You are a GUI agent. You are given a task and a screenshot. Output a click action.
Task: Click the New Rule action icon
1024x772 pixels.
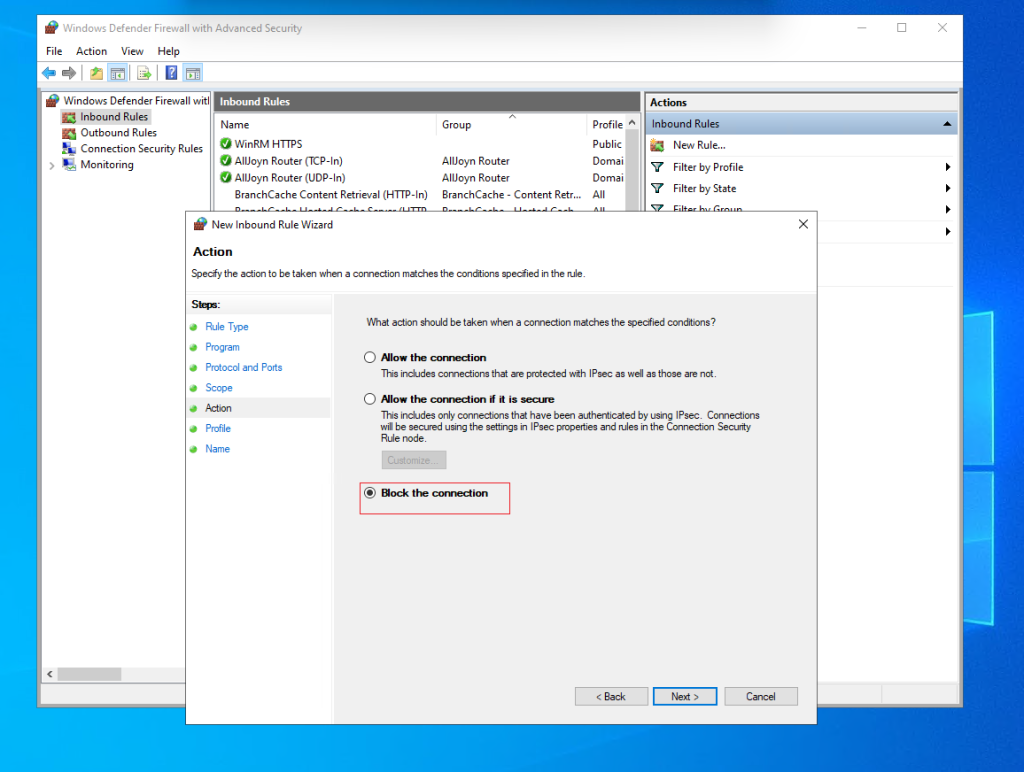coord(659,144)
